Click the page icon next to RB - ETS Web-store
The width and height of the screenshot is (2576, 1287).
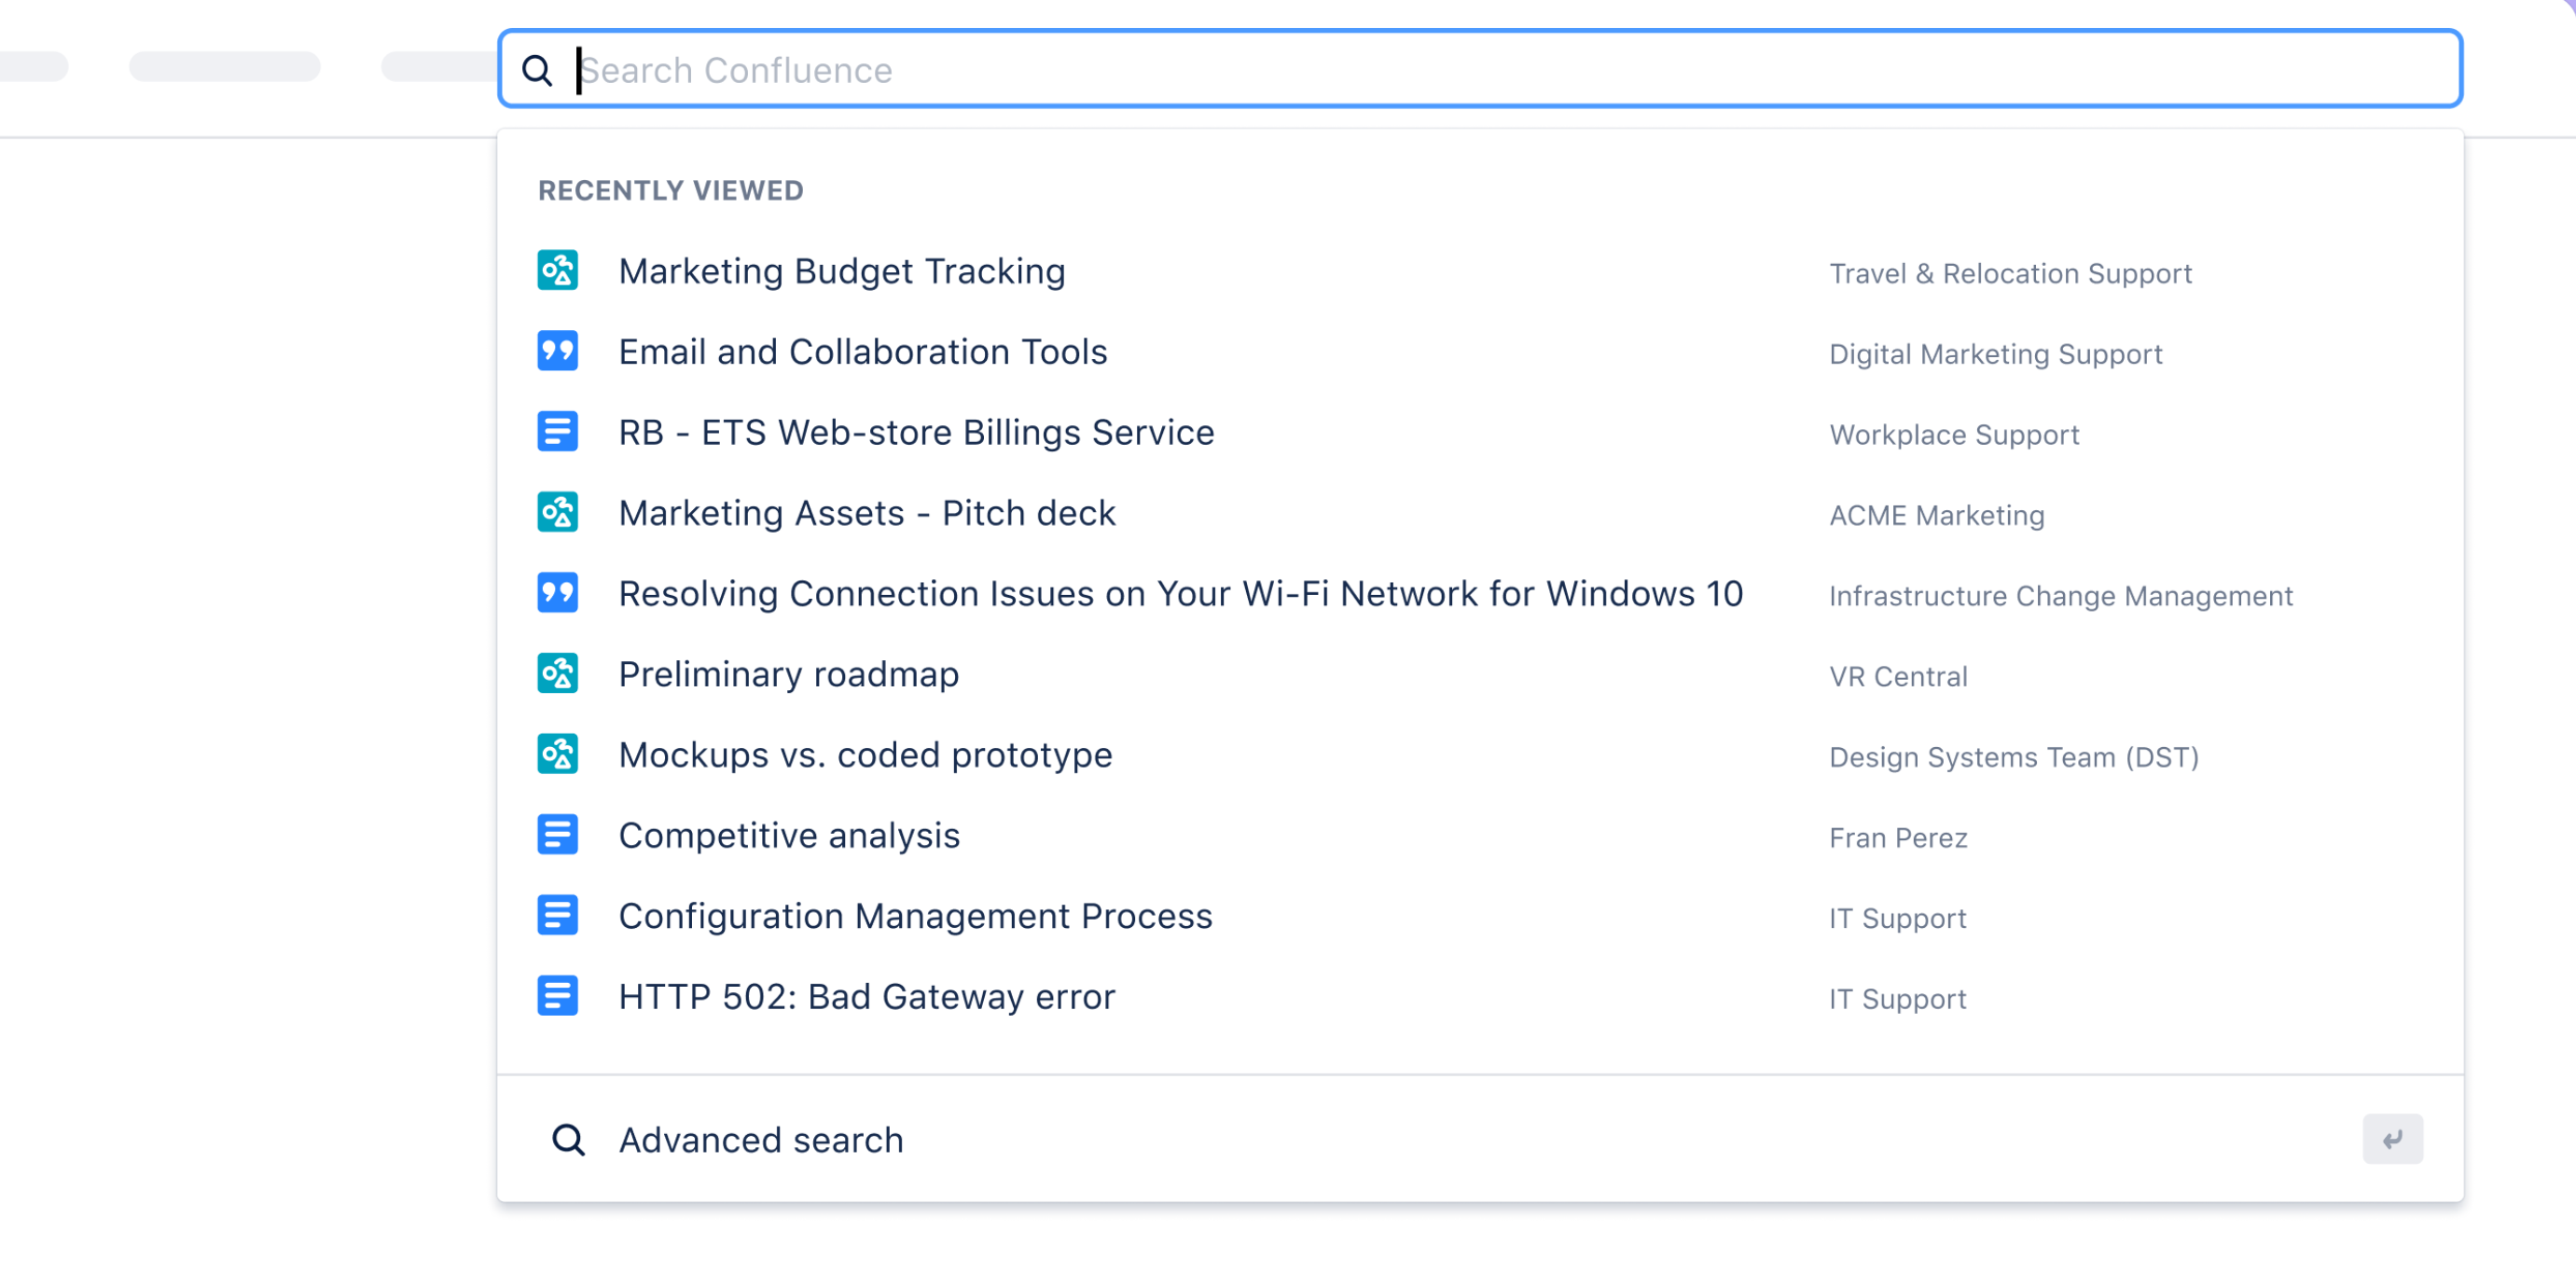point(557,432)
